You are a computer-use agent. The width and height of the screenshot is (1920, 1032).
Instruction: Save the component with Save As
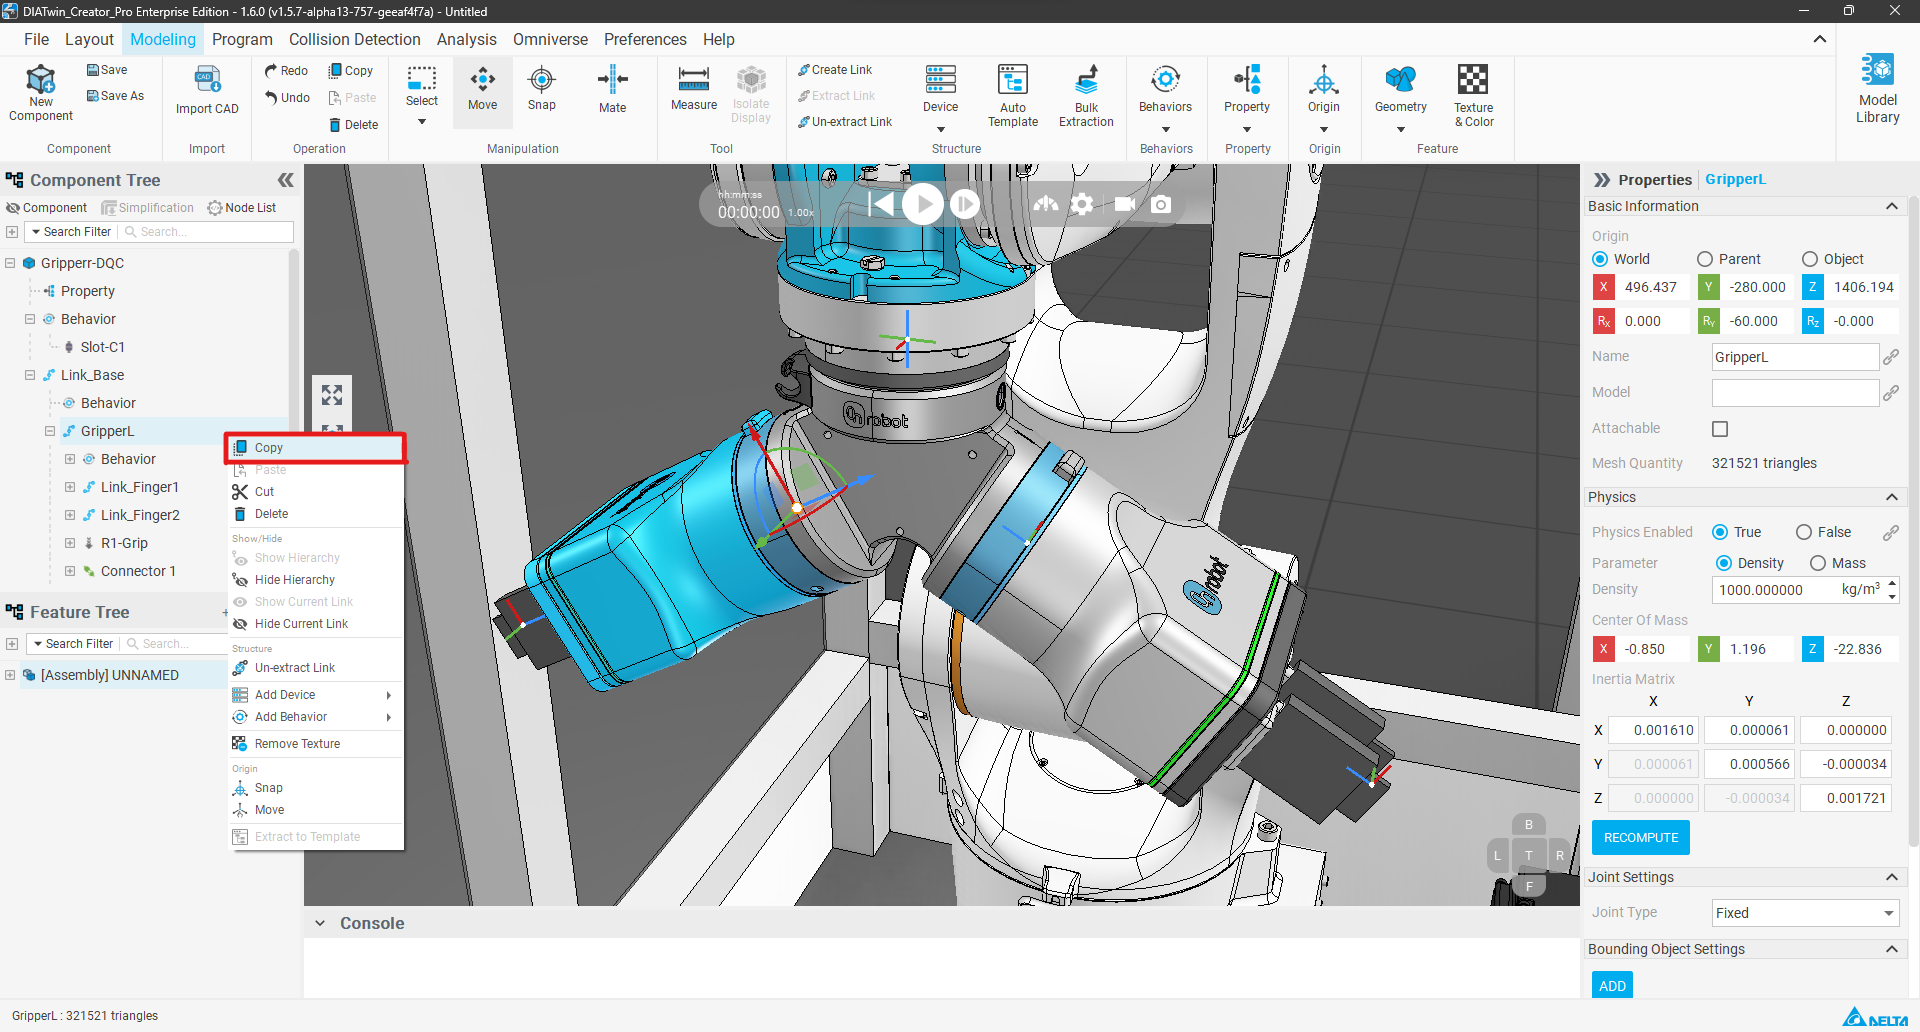pyautogui.click(x=115, y=96)
